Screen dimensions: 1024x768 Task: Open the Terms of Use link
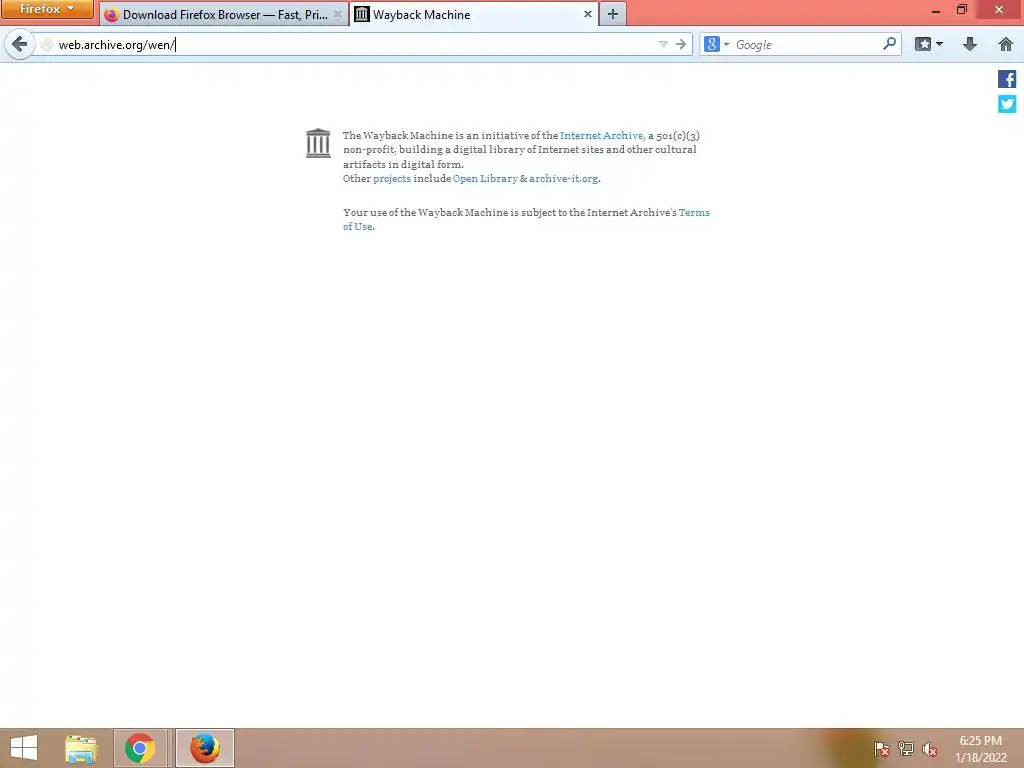tap(694, 212)
